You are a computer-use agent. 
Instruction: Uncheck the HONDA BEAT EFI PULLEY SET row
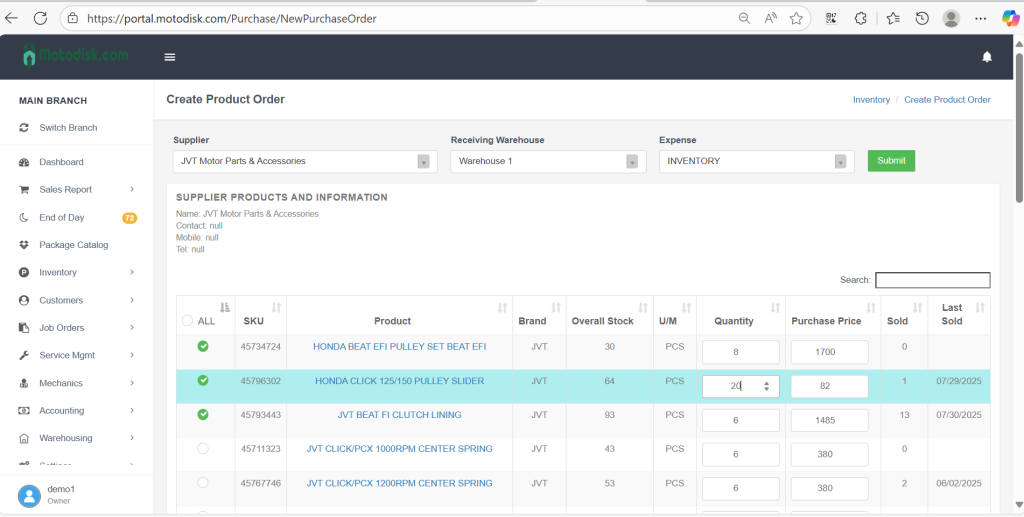click(203, 346)
